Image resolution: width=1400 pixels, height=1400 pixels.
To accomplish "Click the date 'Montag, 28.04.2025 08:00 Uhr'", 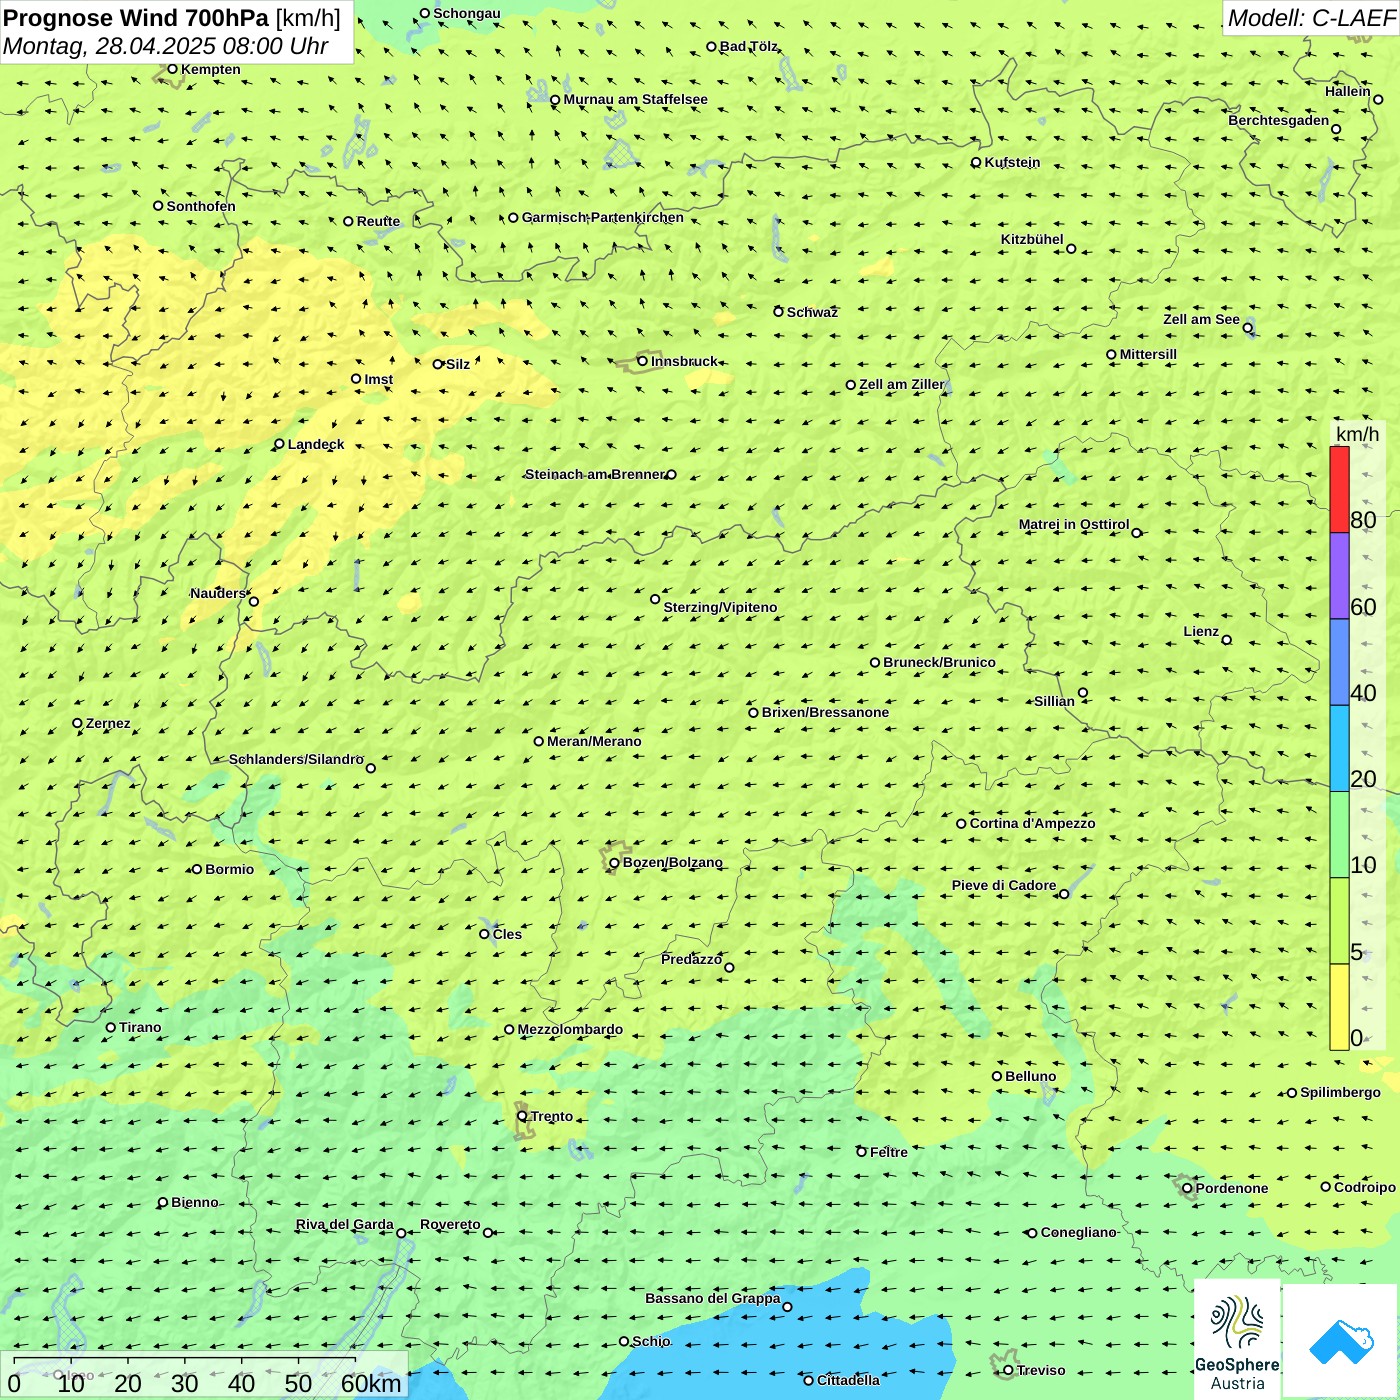I will [x=166, y=46].
